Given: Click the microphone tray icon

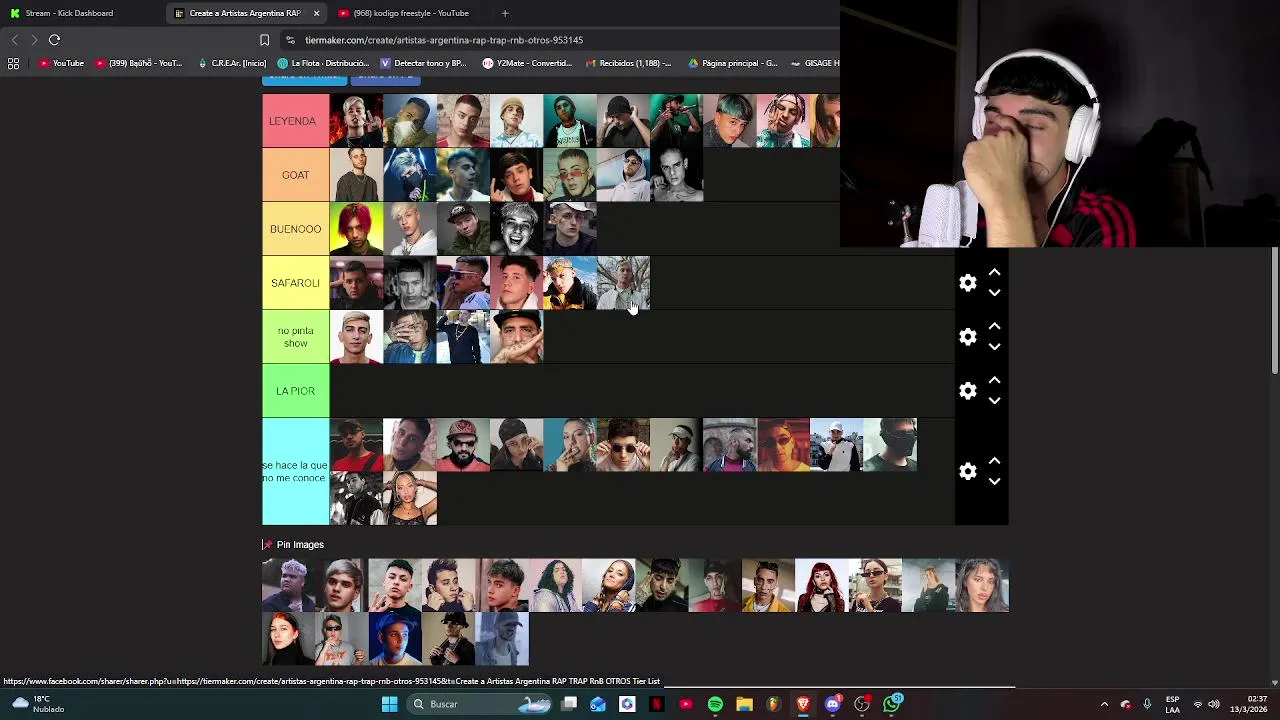Looking at the screenshot, I should tap(1147, 704).
